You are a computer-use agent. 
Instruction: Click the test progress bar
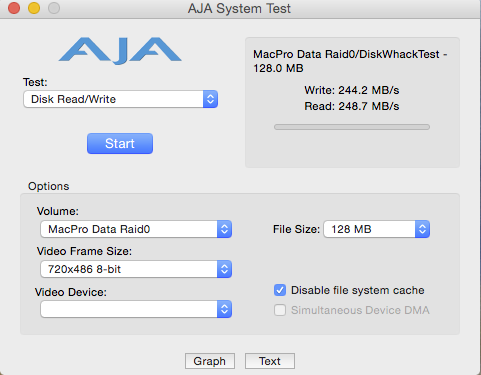(x=352, y=127)
